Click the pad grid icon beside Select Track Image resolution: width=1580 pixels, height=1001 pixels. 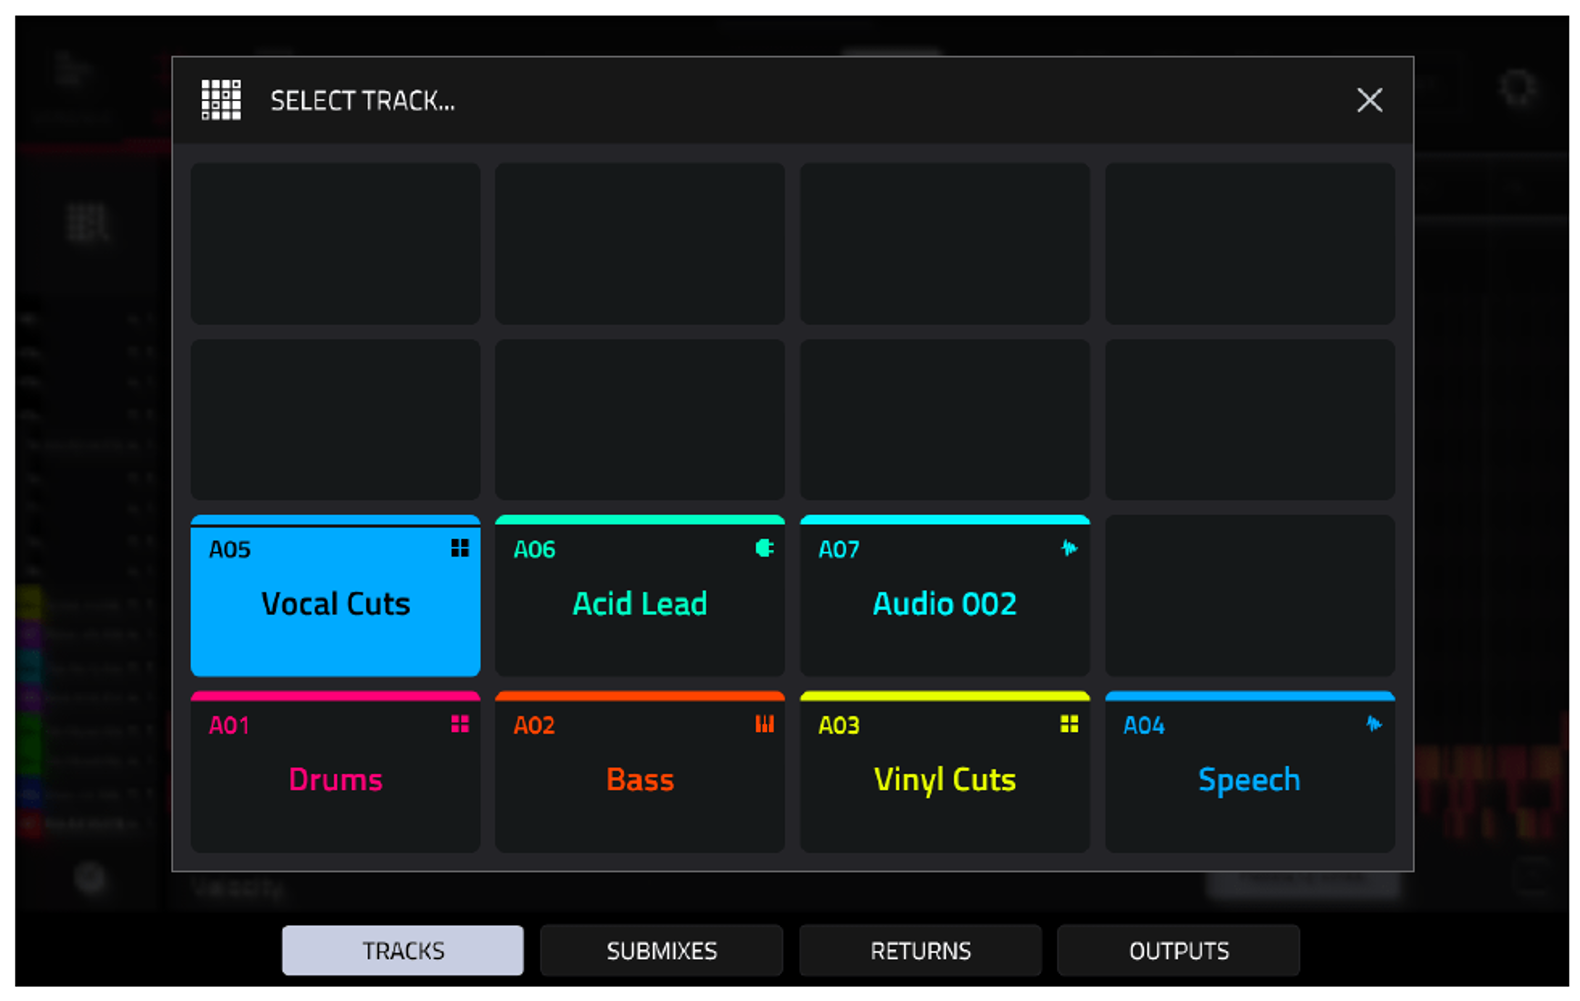[x=221, y=100]
